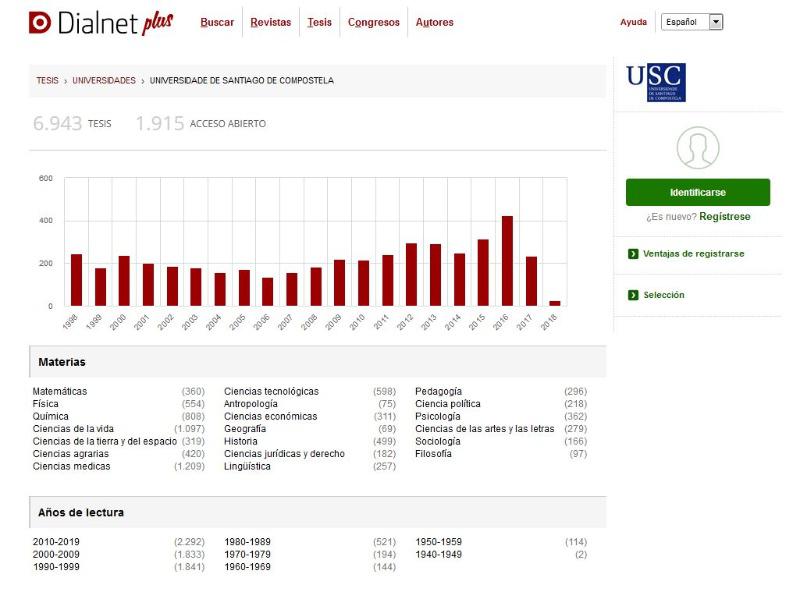800x592 pixels.
Task: Follow the Regístrese link
Action: (724, 217)
